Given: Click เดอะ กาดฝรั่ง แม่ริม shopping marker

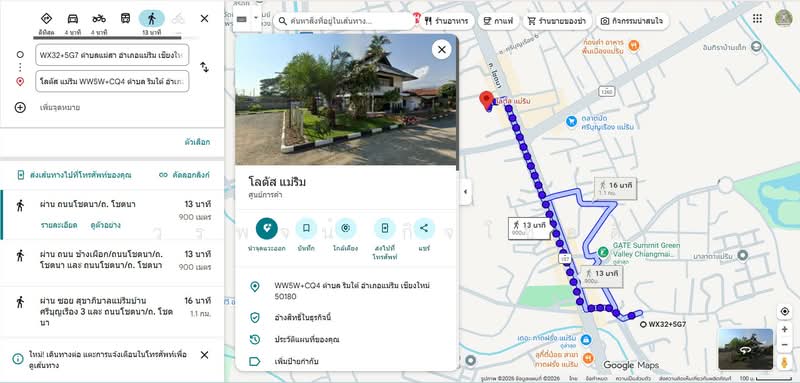Looking at the screenshot, I should [x=586, y=339].
